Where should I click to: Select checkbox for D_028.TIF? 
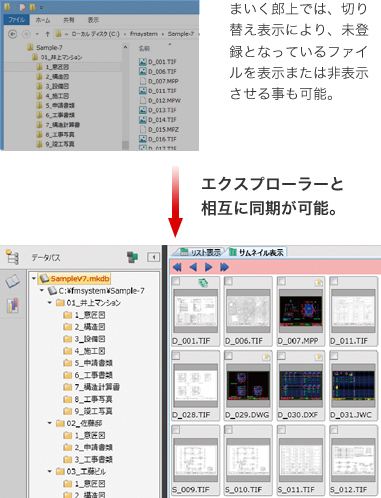176,356
